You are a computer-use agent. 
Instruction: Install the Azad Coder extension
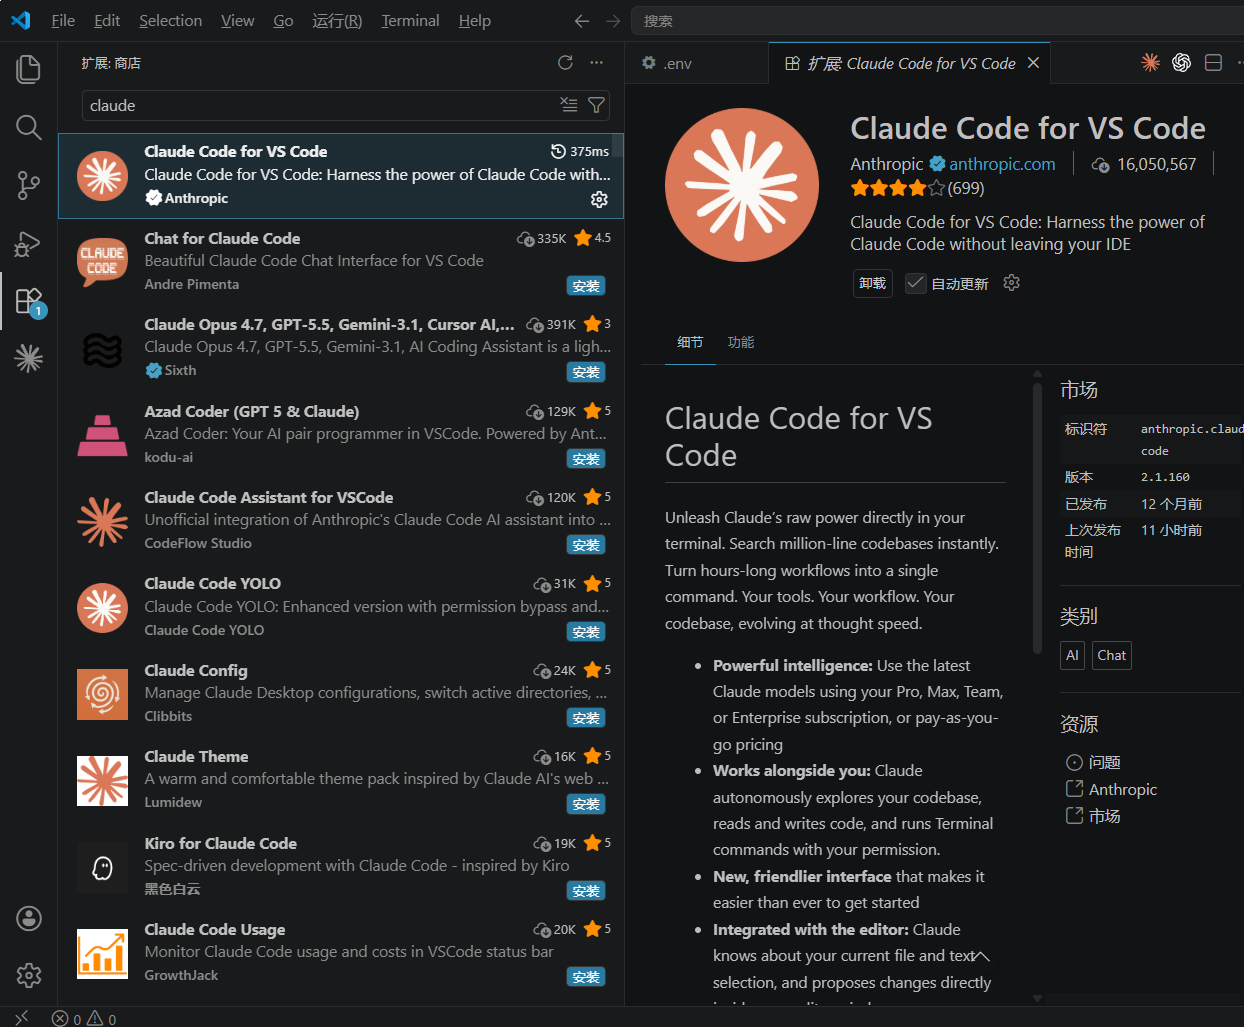(x=586, y=459)
